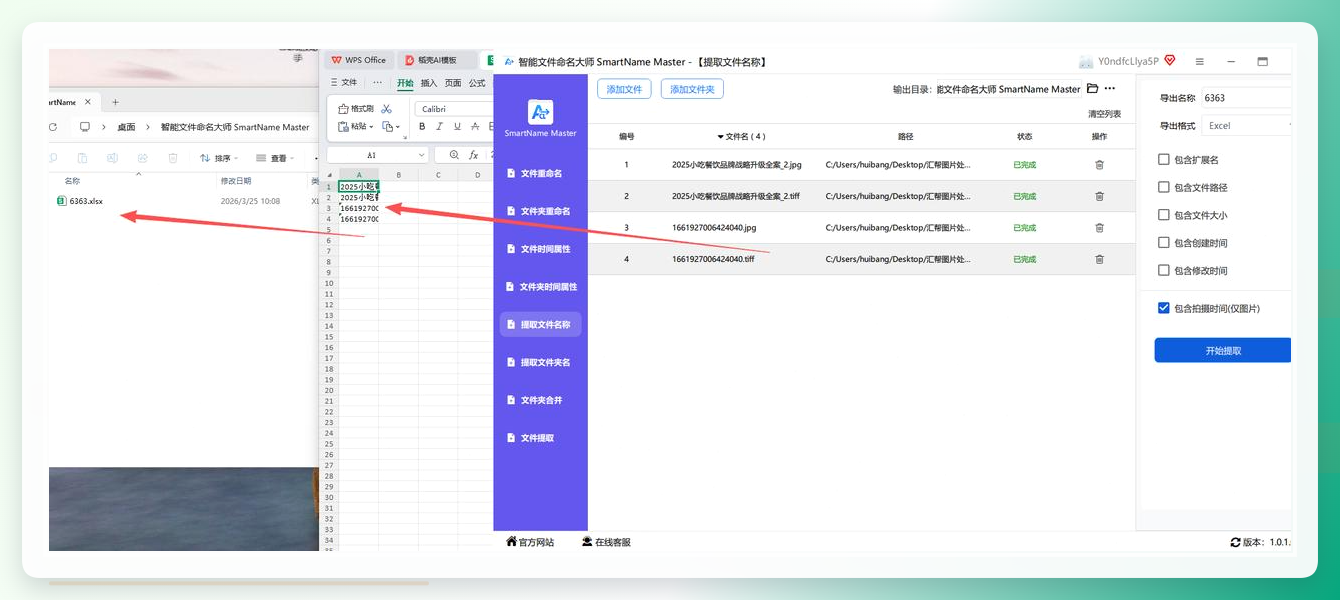This screenshot has width=1340, height=600.
Task: Open the 文件夹时间属性 sidebar item
Action: [x=540, y=287]
